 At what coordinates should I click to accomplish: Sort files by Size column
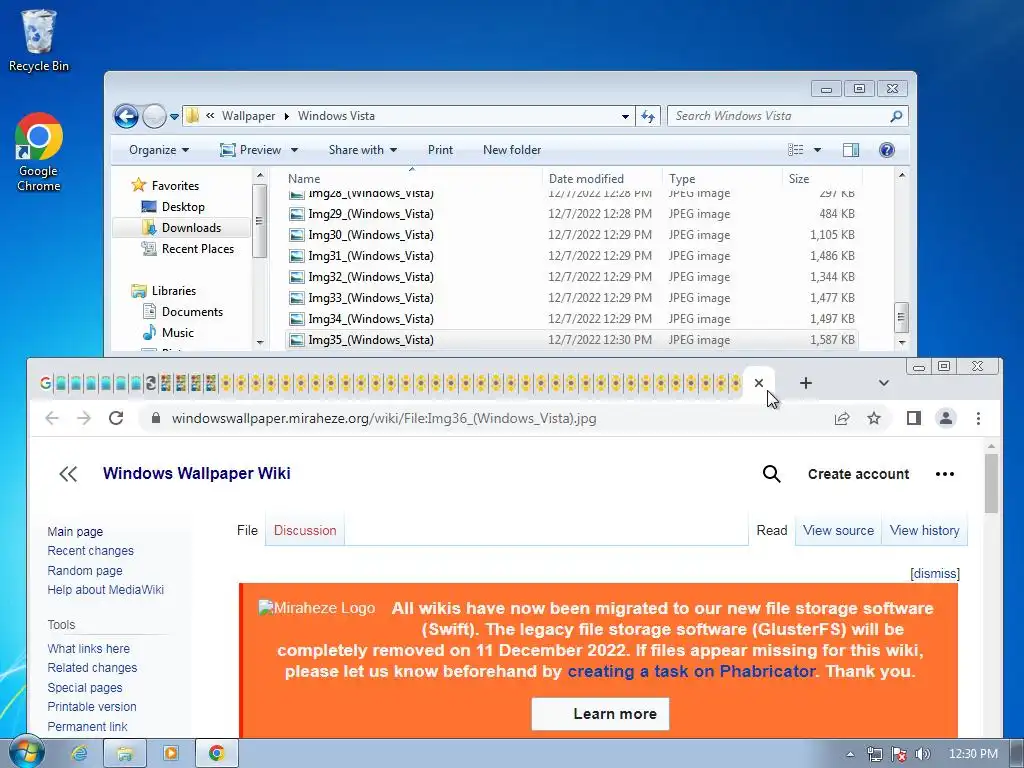[x=822, y=178]
